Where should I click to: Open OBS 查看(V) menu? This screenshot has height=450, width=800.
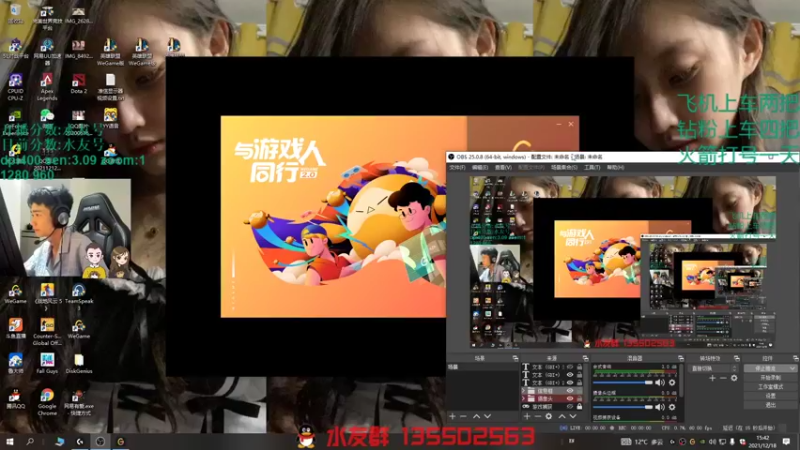(503, 167)
